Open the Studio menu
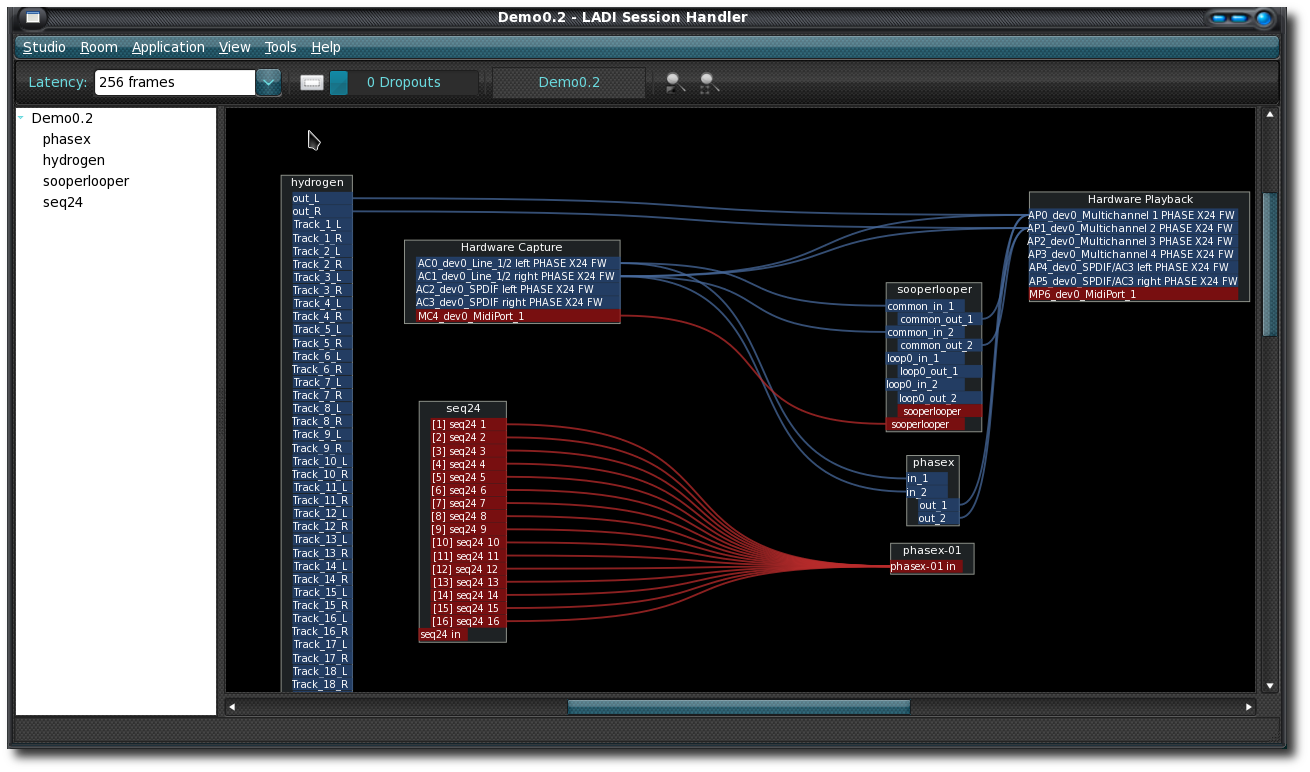 (44, 47)
